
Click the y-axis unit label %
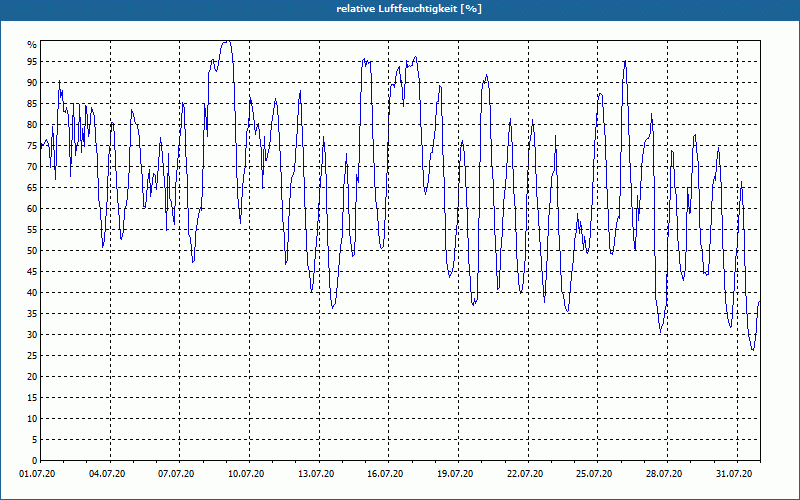click(x=32, y=45)
